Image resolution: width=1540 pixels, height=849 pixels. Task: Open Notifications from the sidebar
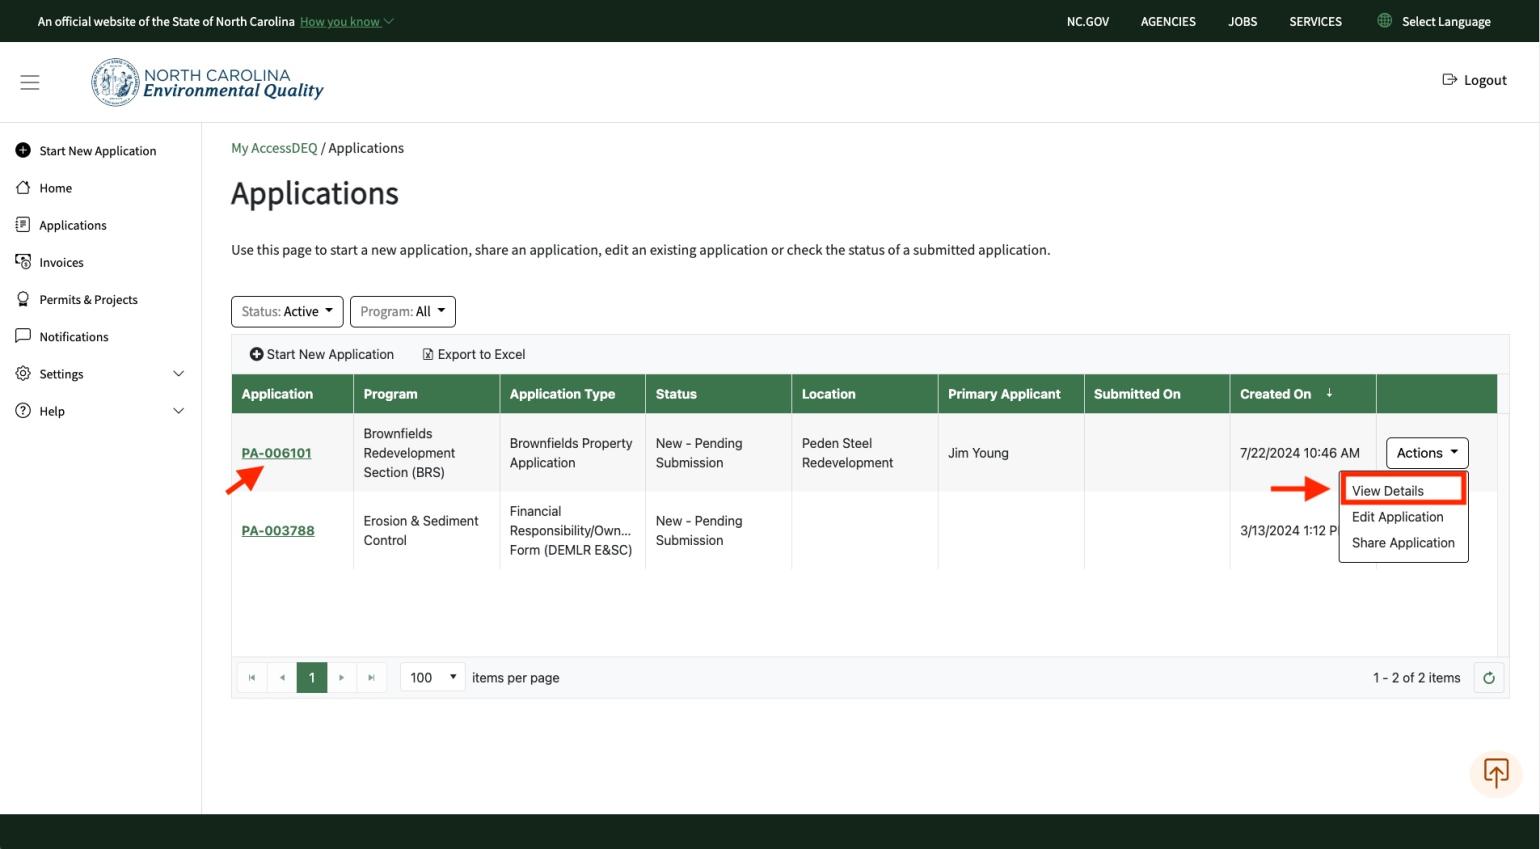point(23,337)
